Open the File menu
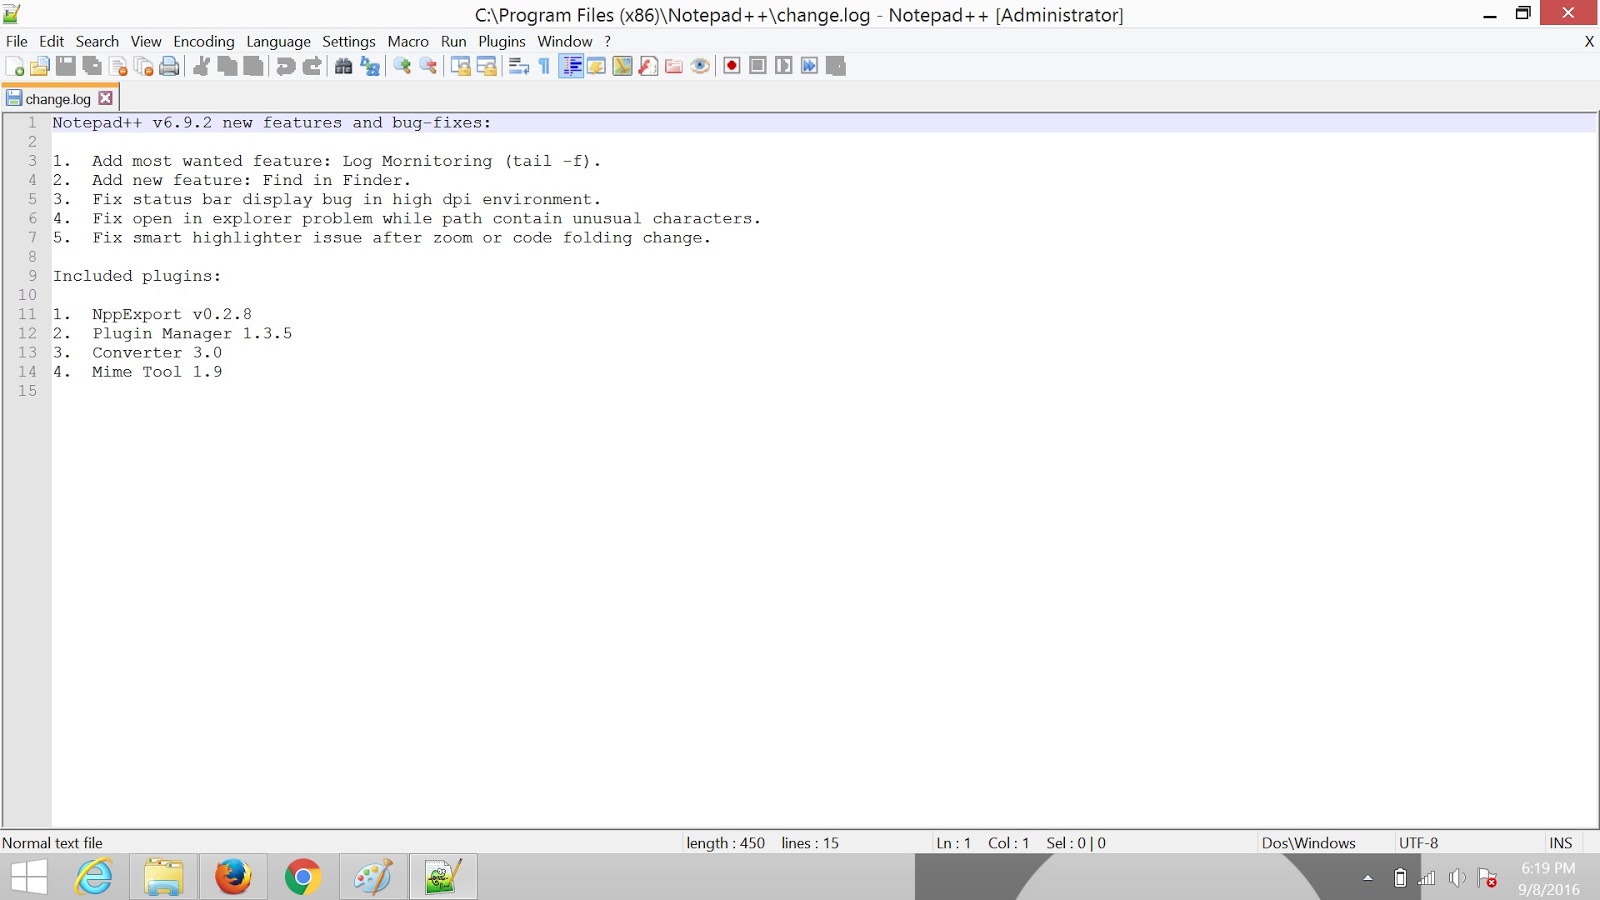This screenshot has width=1600, height=900. [17, 41]
